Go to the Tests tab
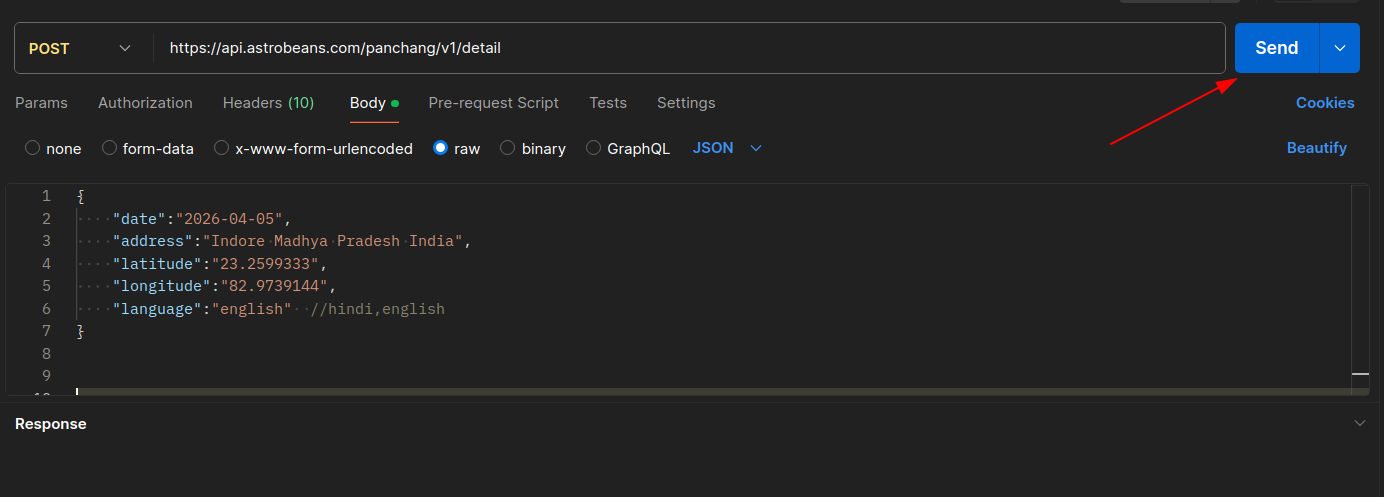This screenshot has height=497, width=1384. pos(608,103)
